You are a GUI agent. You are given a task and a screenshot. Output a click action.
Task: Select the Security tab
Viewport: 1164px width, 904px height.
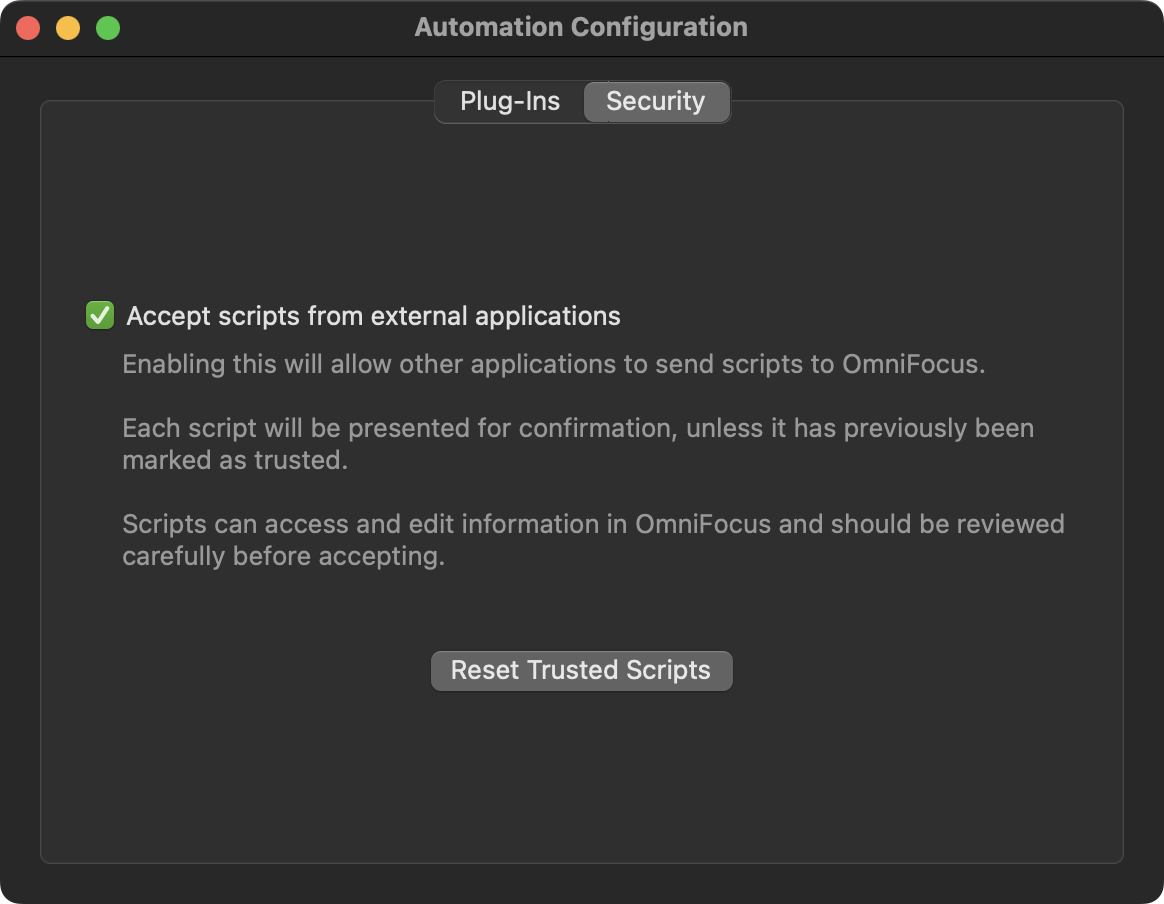click(656, 102)
